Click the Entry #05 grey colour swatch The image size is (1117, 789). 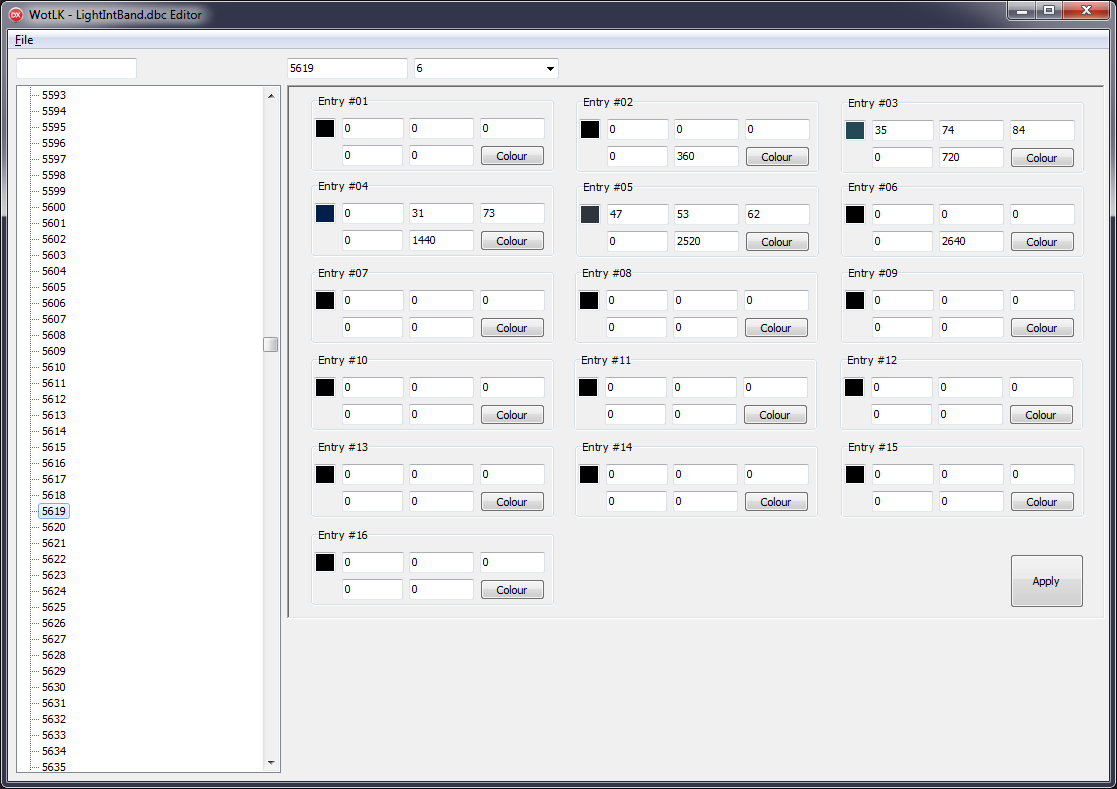click(x=590, y=214)
